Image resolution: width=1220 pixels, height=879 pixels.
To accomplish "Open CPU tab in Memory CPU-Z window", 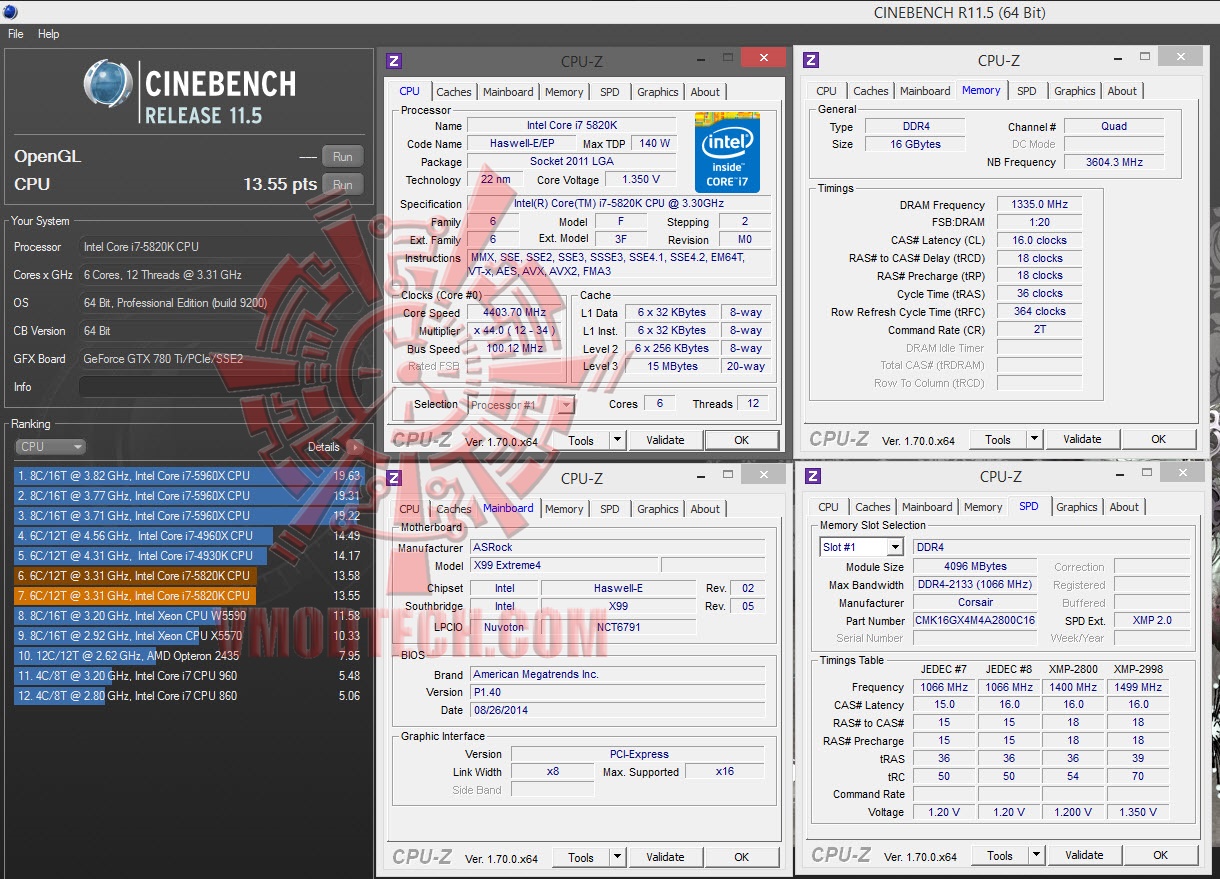I will (x=827, y=91).
